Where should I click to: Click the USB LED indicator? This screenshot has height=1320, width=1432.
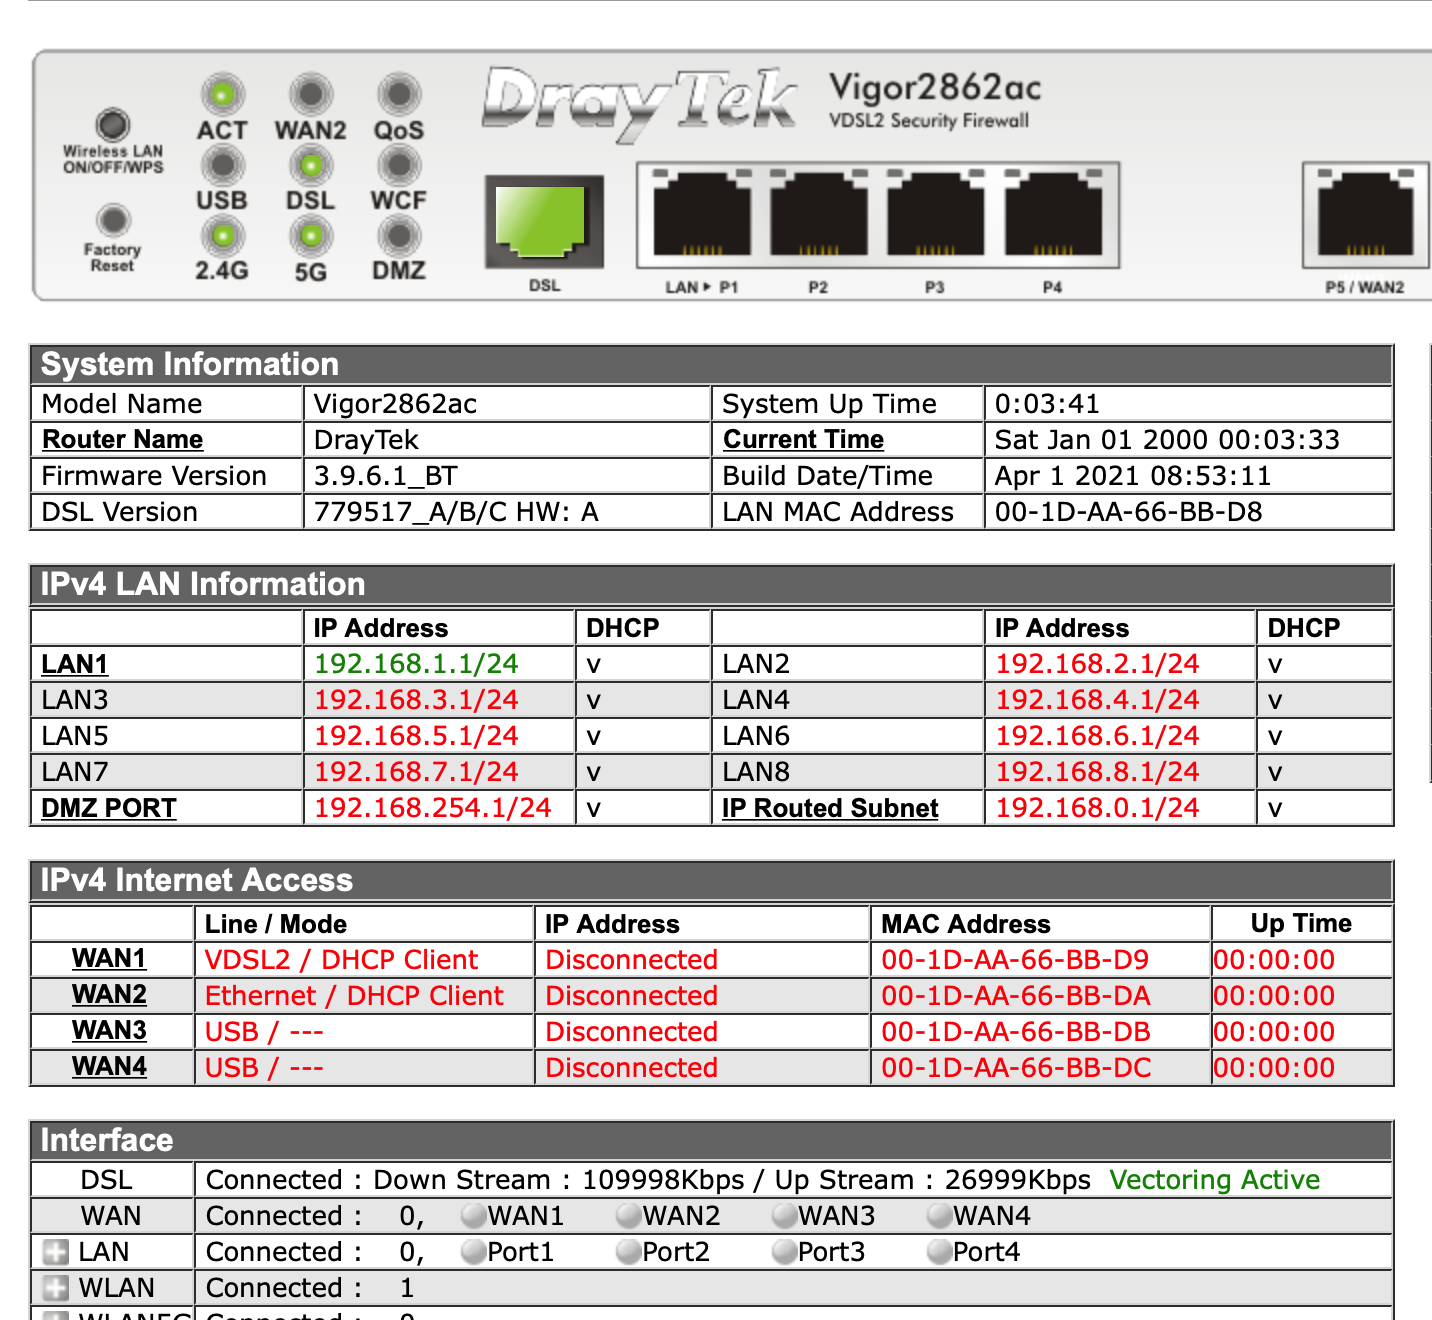point(222,164)
